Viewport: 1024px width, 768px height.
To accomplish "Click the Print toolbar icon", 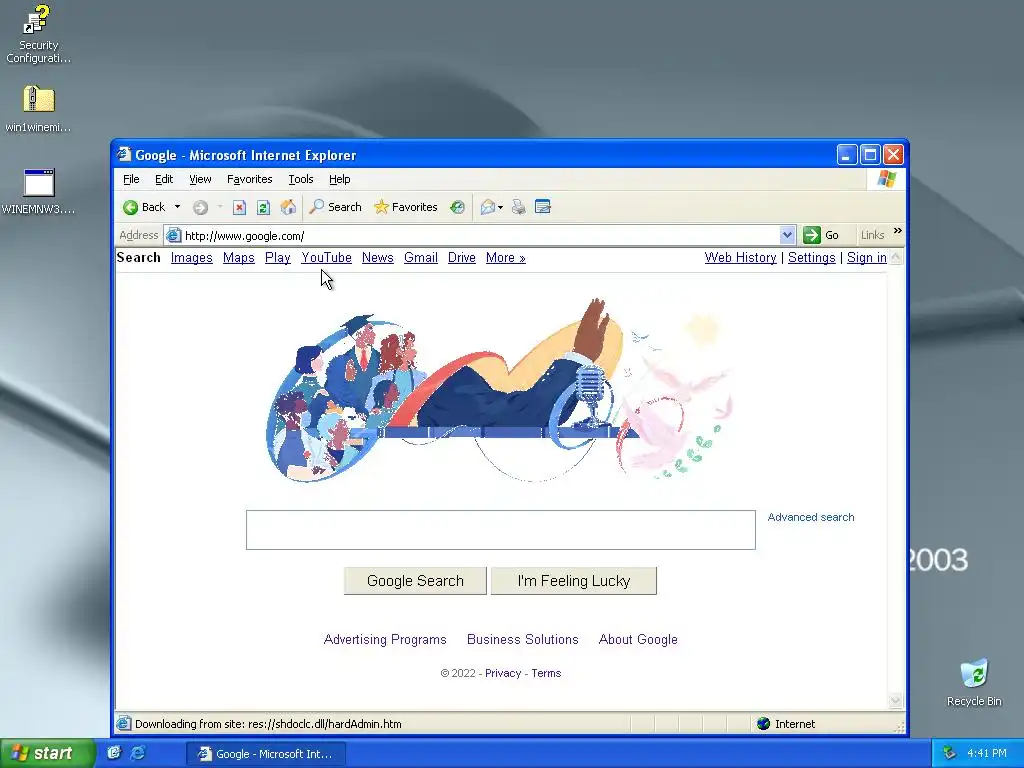I will (x=519, y=207).
